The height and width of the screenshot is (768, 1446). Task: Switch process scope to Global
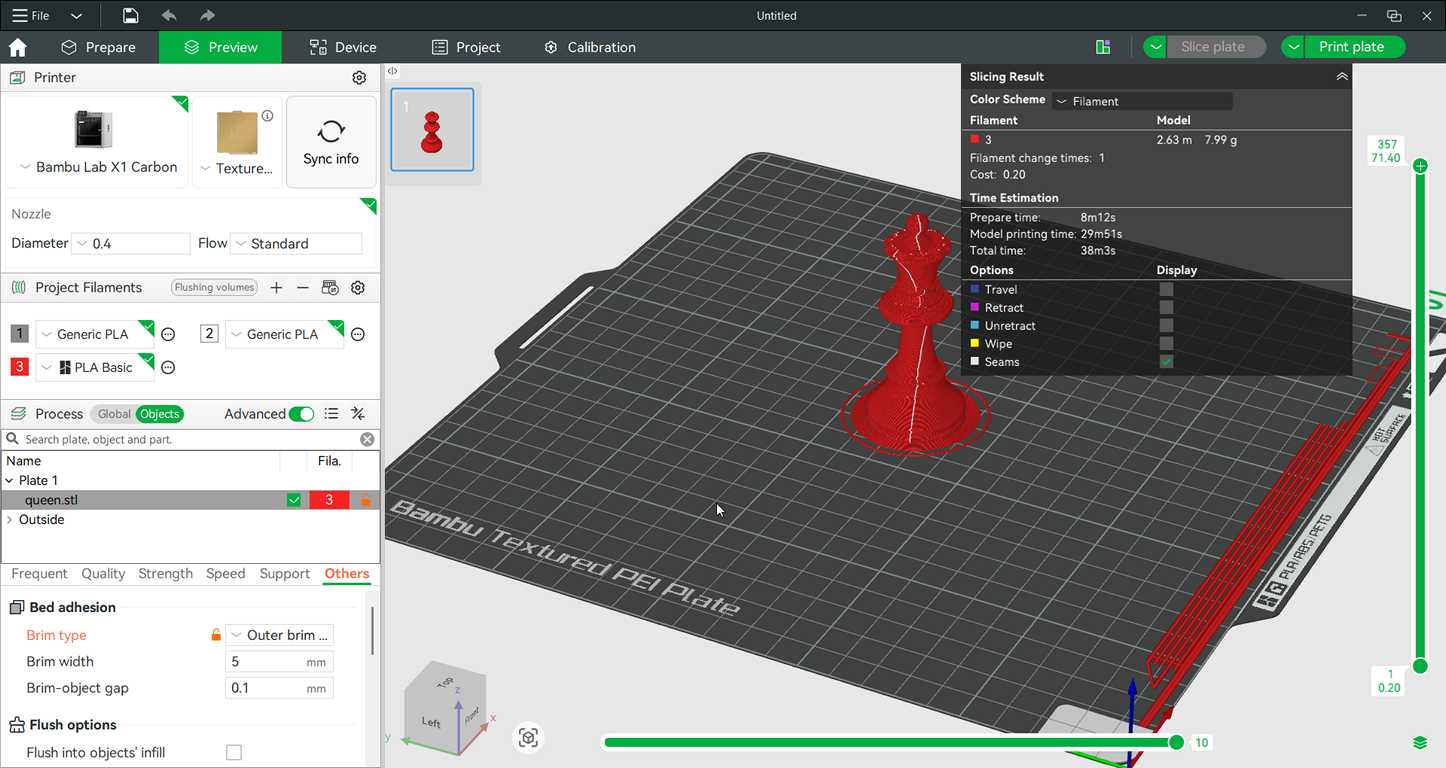click(114, 414)
